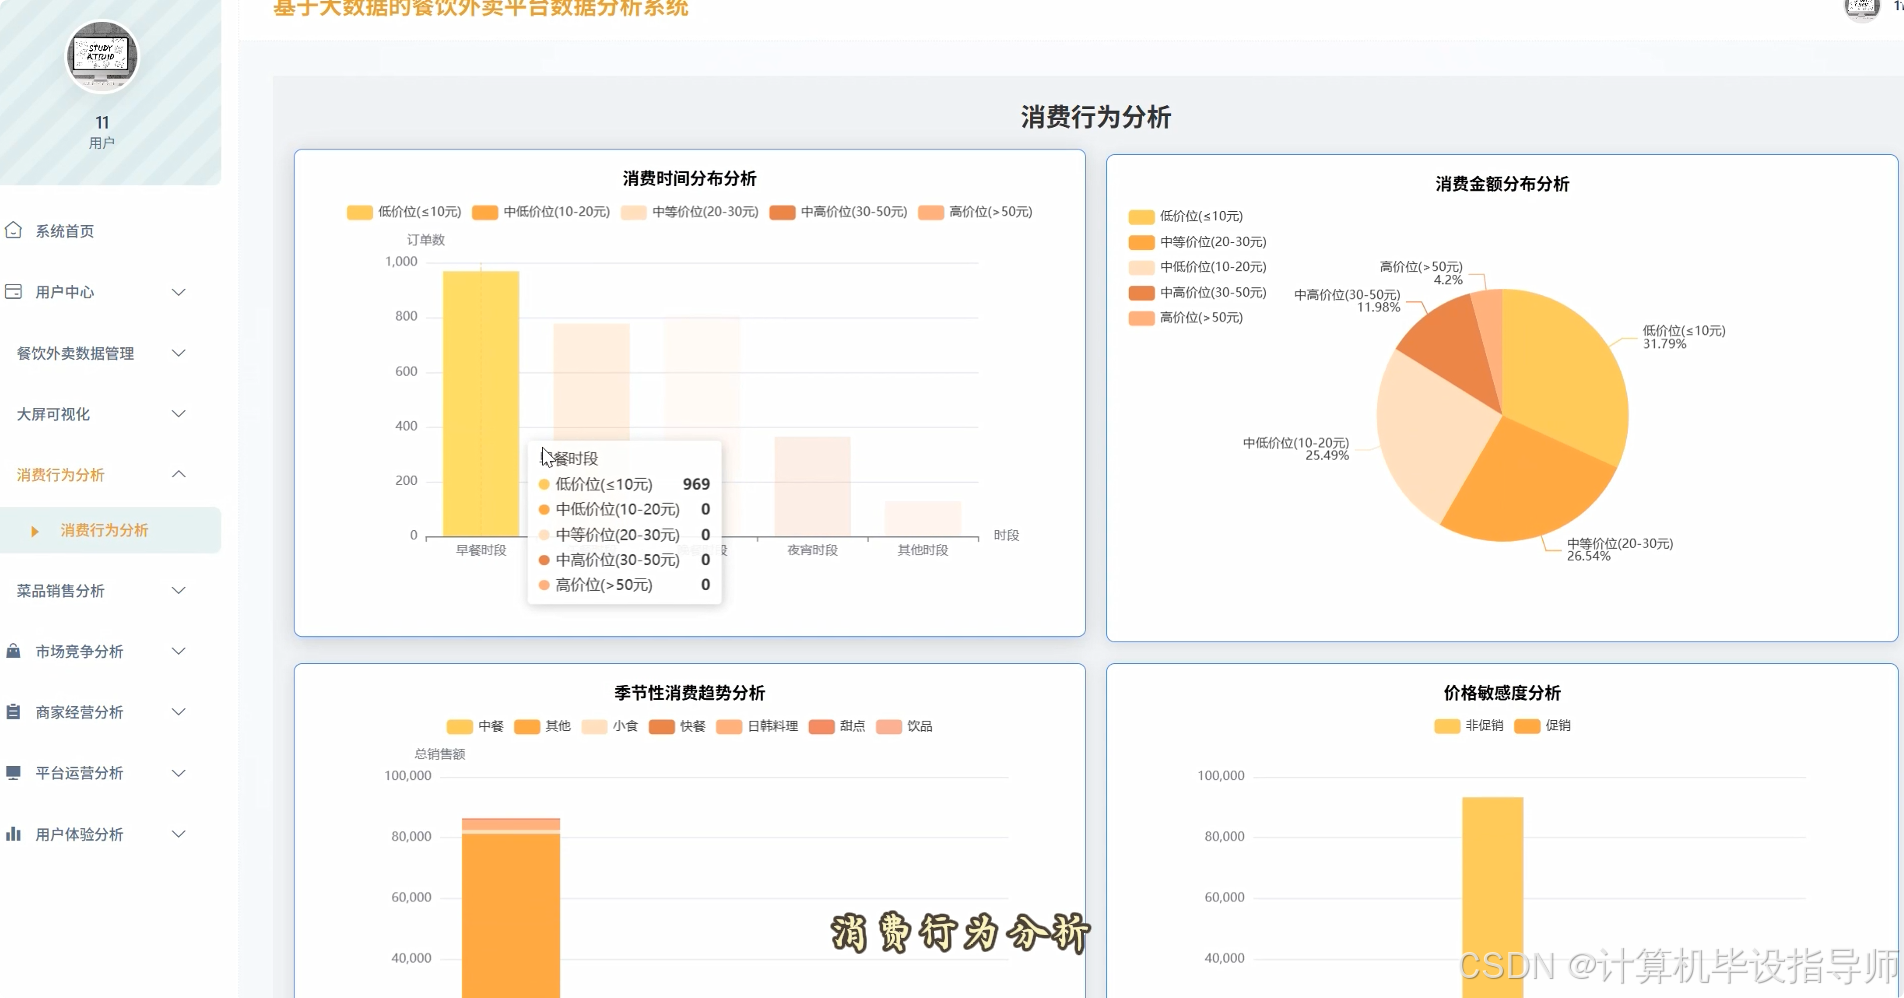Click the yellow 早餐时段 bar
Screen dimensions: 1904x998
[x=481, y=403]
